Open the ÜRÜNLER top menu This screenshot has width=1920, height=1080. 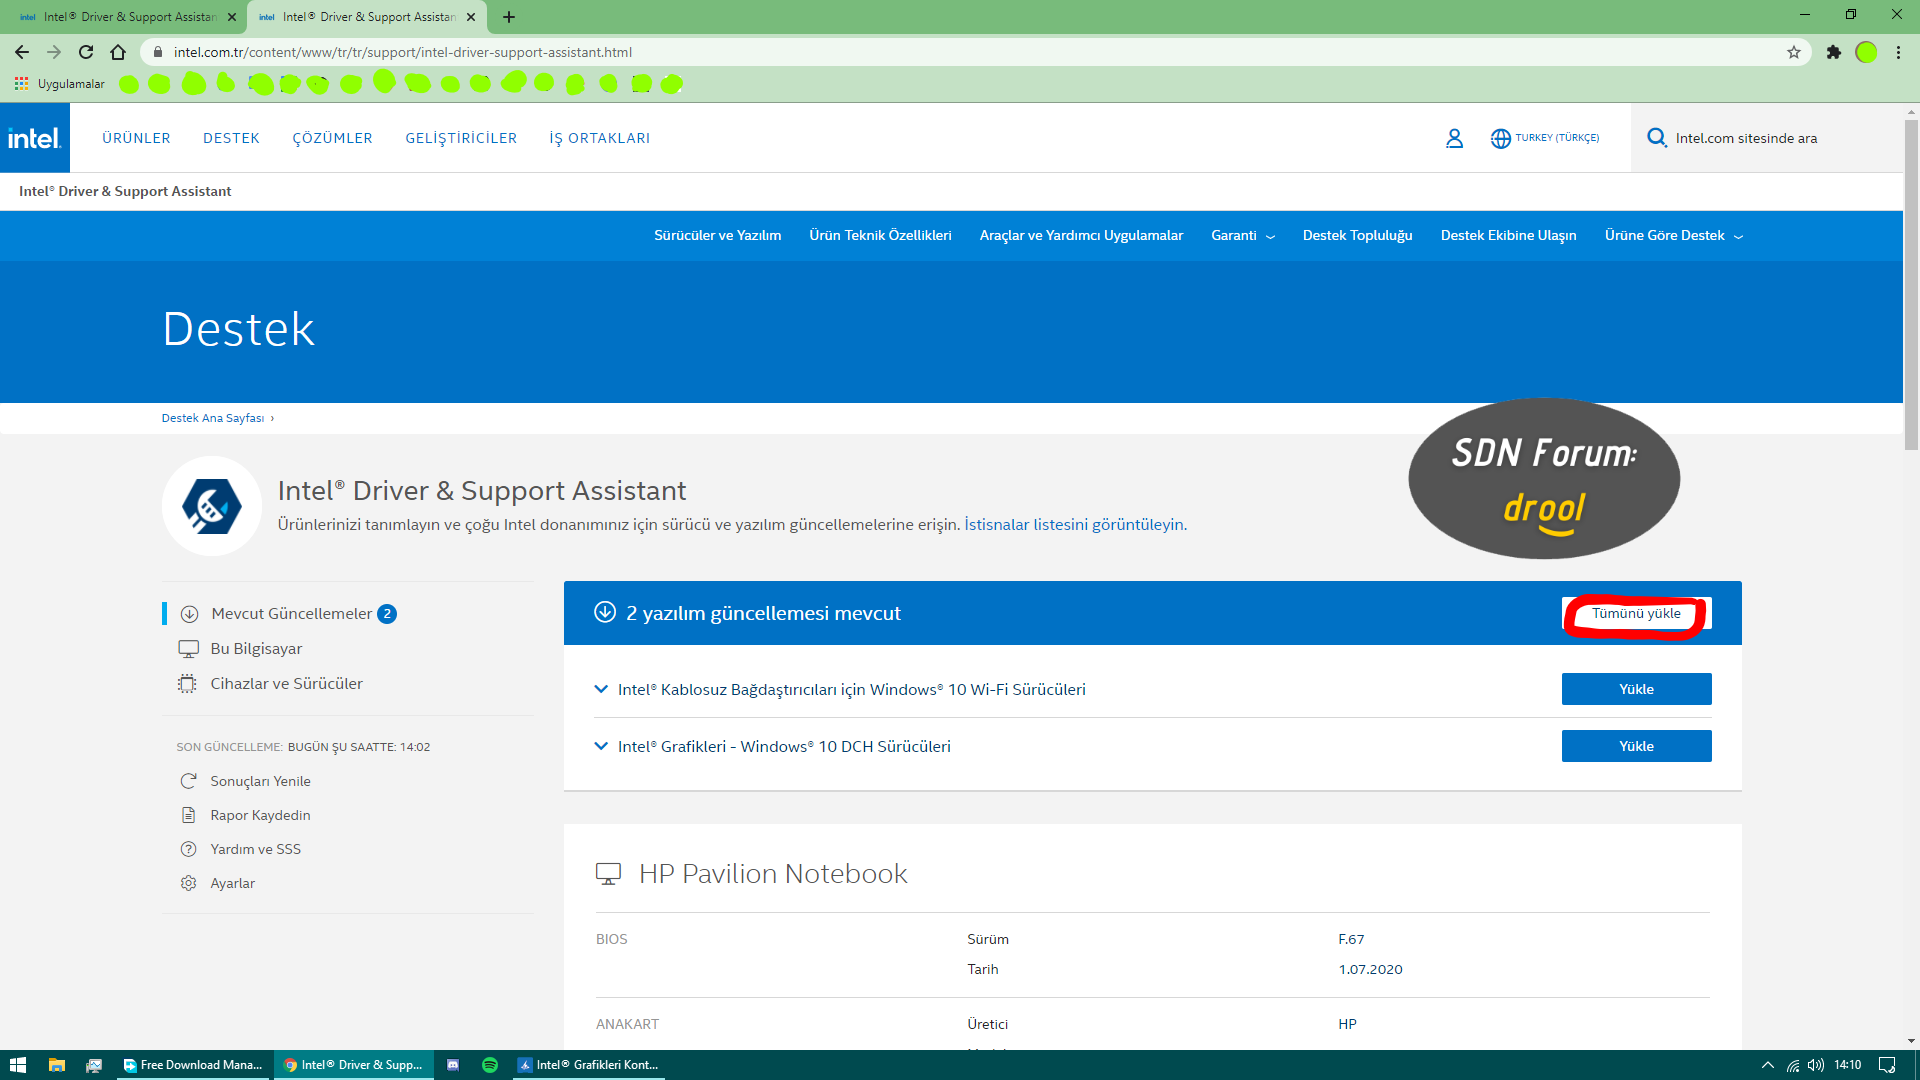click(136, 138)
